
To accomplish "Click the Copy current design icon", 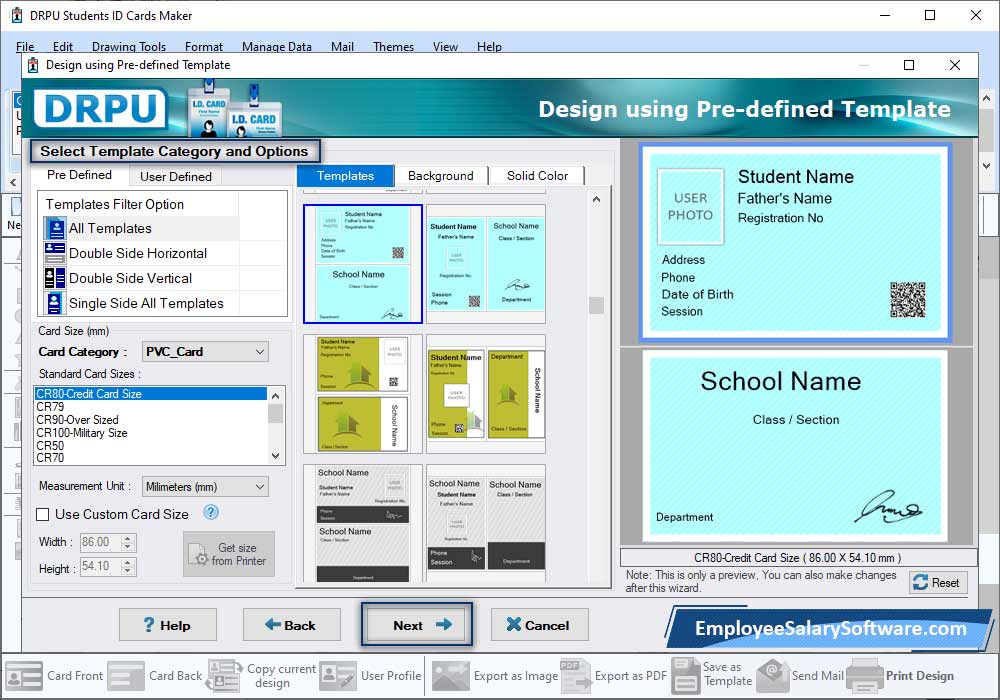I will click(x=224, y=676).
